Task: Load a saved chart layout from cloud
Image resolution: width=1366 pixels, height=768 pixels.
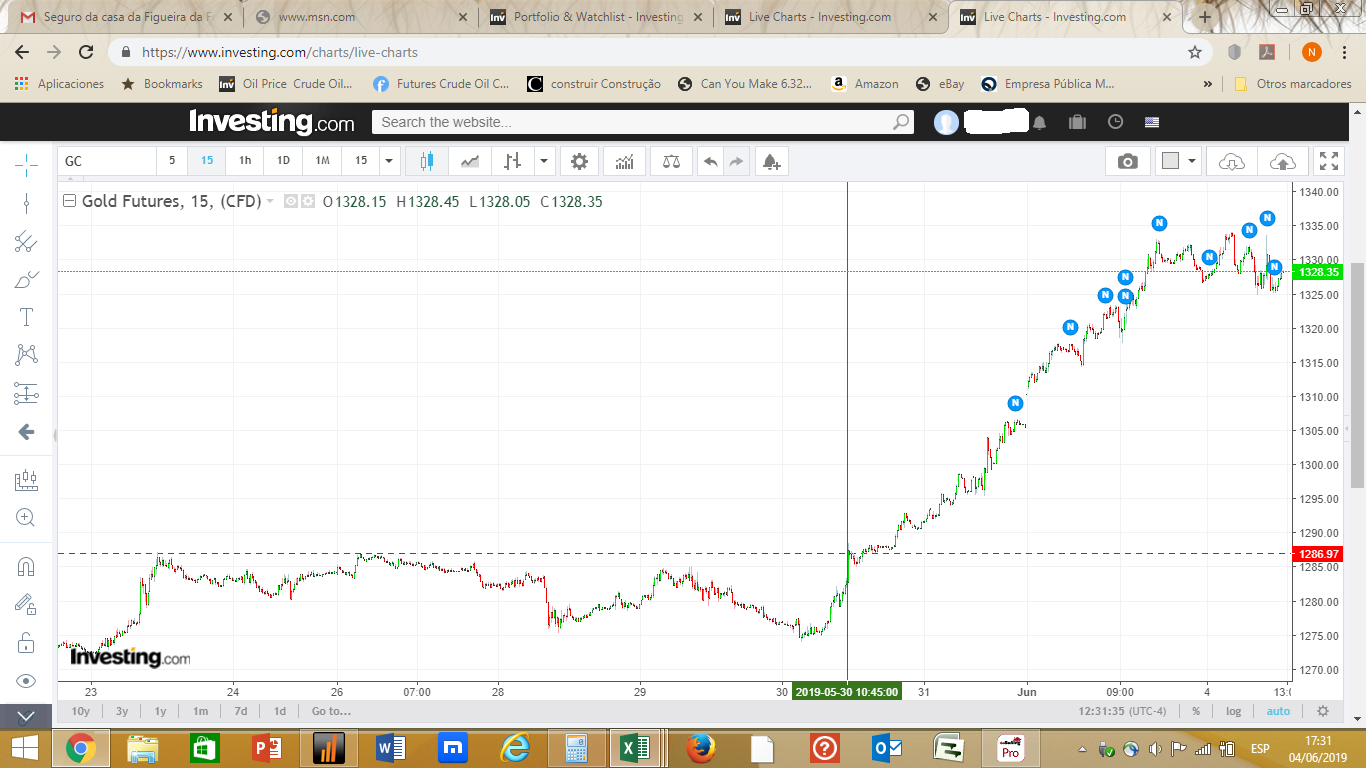Action: tap(1232, 161)
